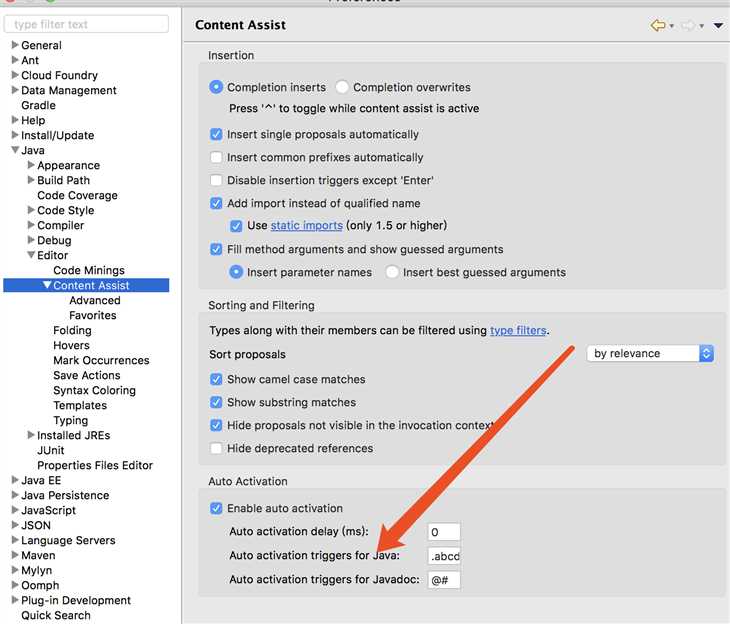This screenshot has width=730, height=624.
Task: Expand the Build Path node
Action: coord(31,180)
